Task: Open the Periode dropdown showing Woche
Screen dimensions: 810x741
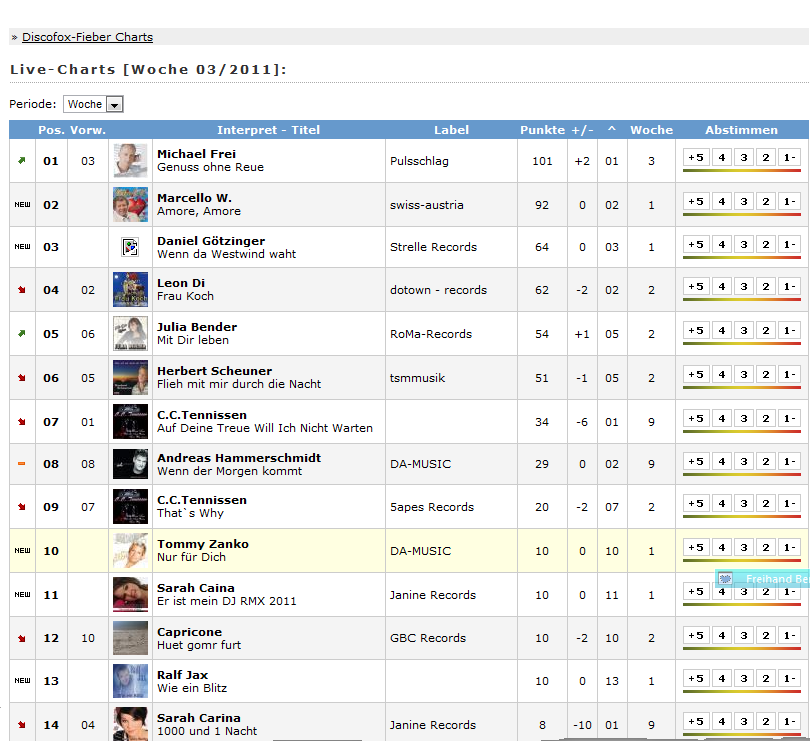Action: tap(93, 104)
